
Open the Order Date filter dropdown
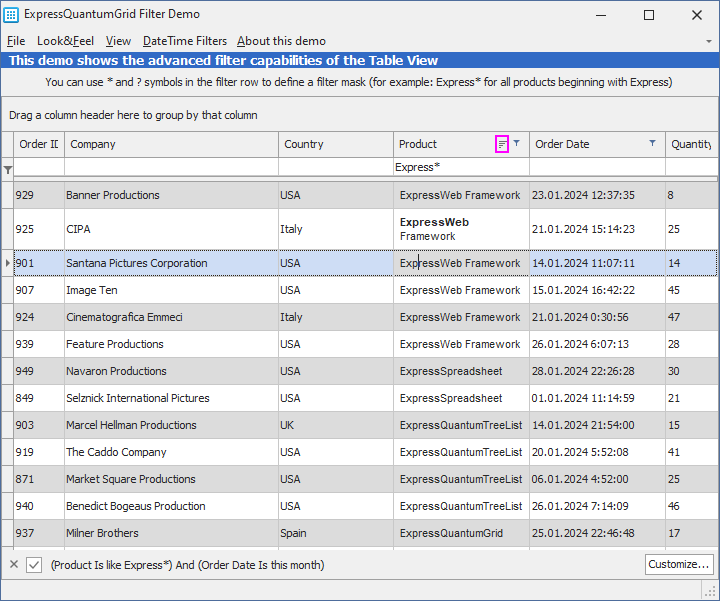(x=652, y=144)
